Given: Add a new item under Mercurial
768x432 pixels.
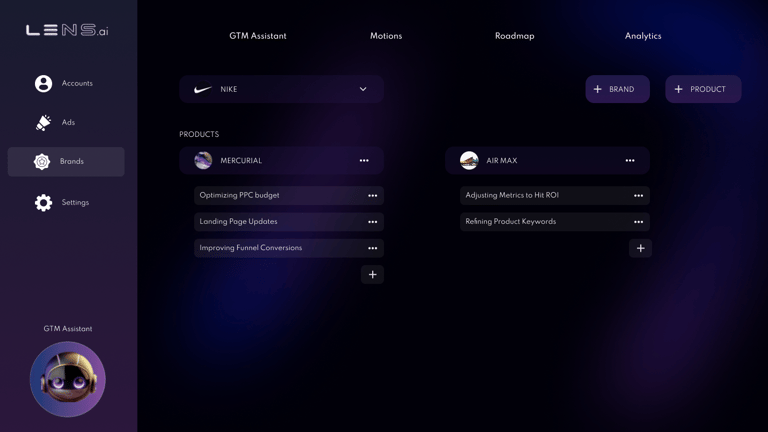Looking at the screenshot, I should point(372,274).
